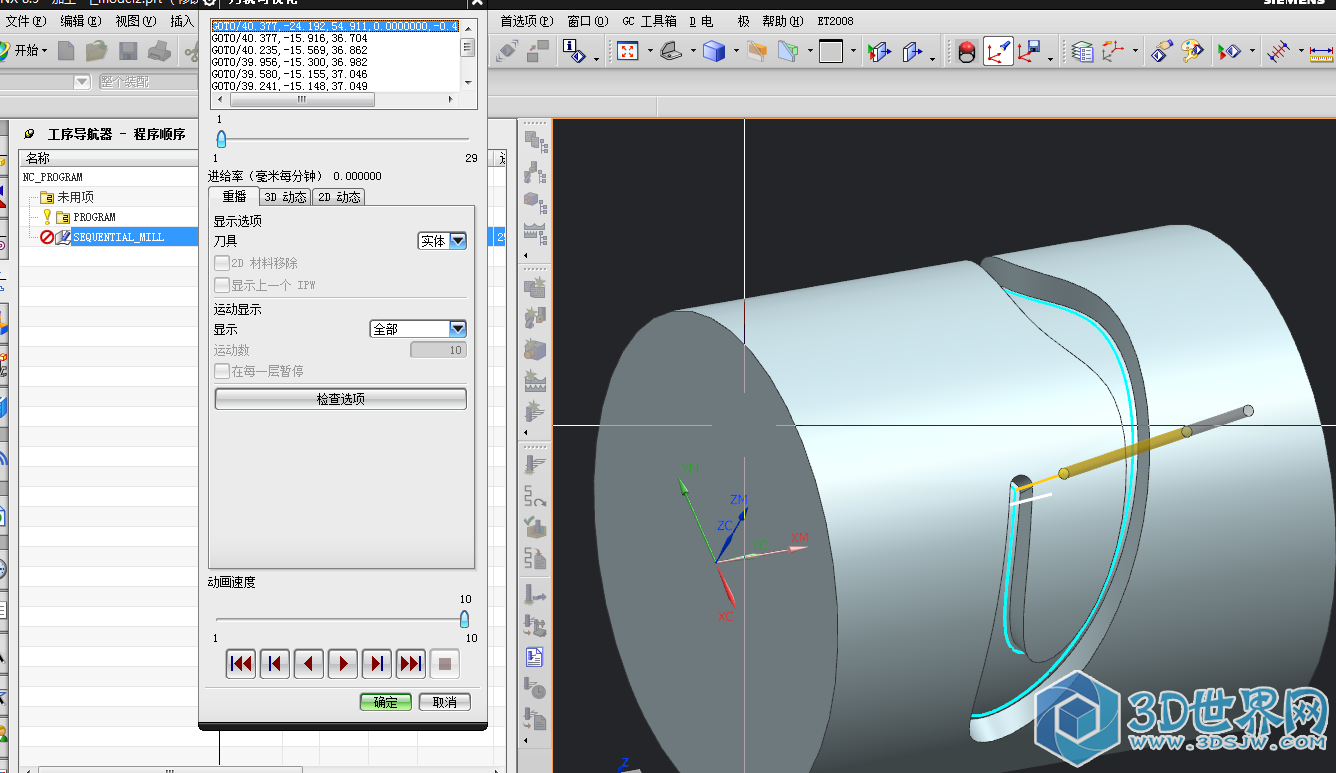This screenshot has height=773, width=1336.
Task: Click the New file icon
Action: pyautogui.click(x=66, y=51)
